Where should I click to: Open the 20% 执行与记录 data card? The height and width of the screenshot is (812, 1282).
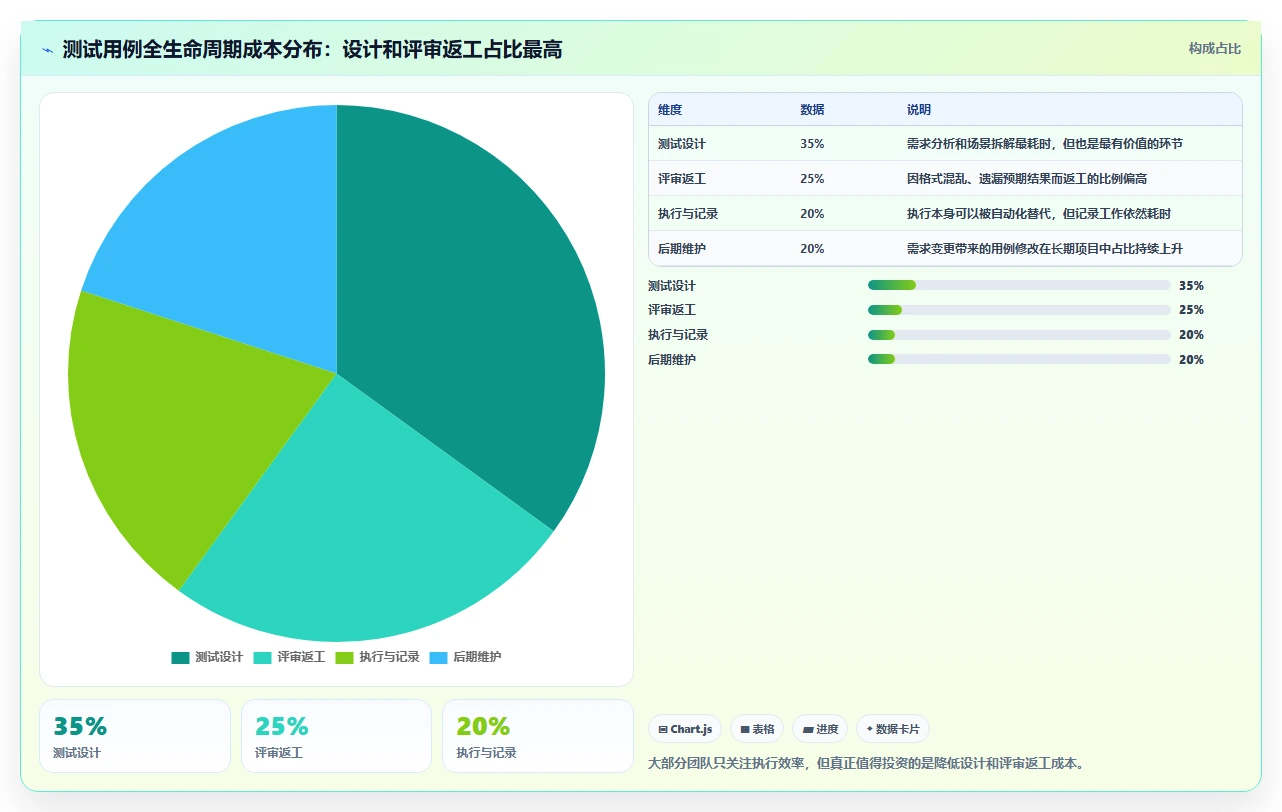[538, 736]
